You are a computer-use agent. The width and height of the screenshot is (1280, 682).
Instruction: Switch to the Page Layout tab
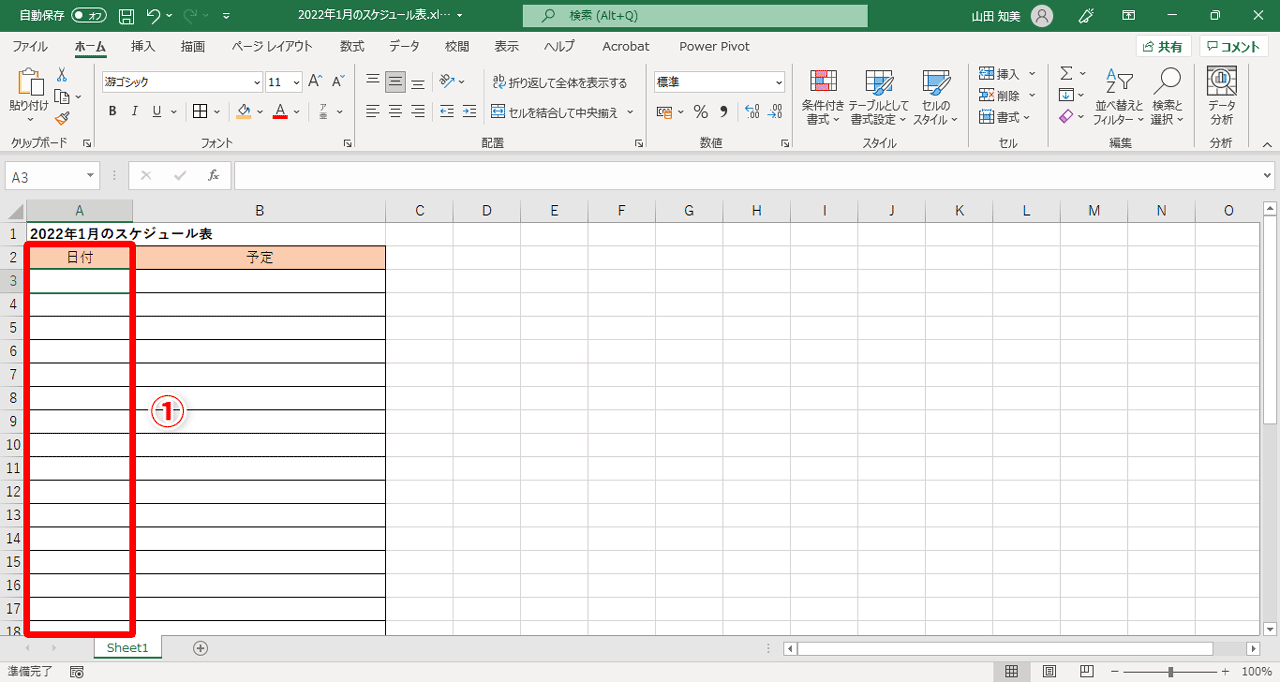[272, 46]
